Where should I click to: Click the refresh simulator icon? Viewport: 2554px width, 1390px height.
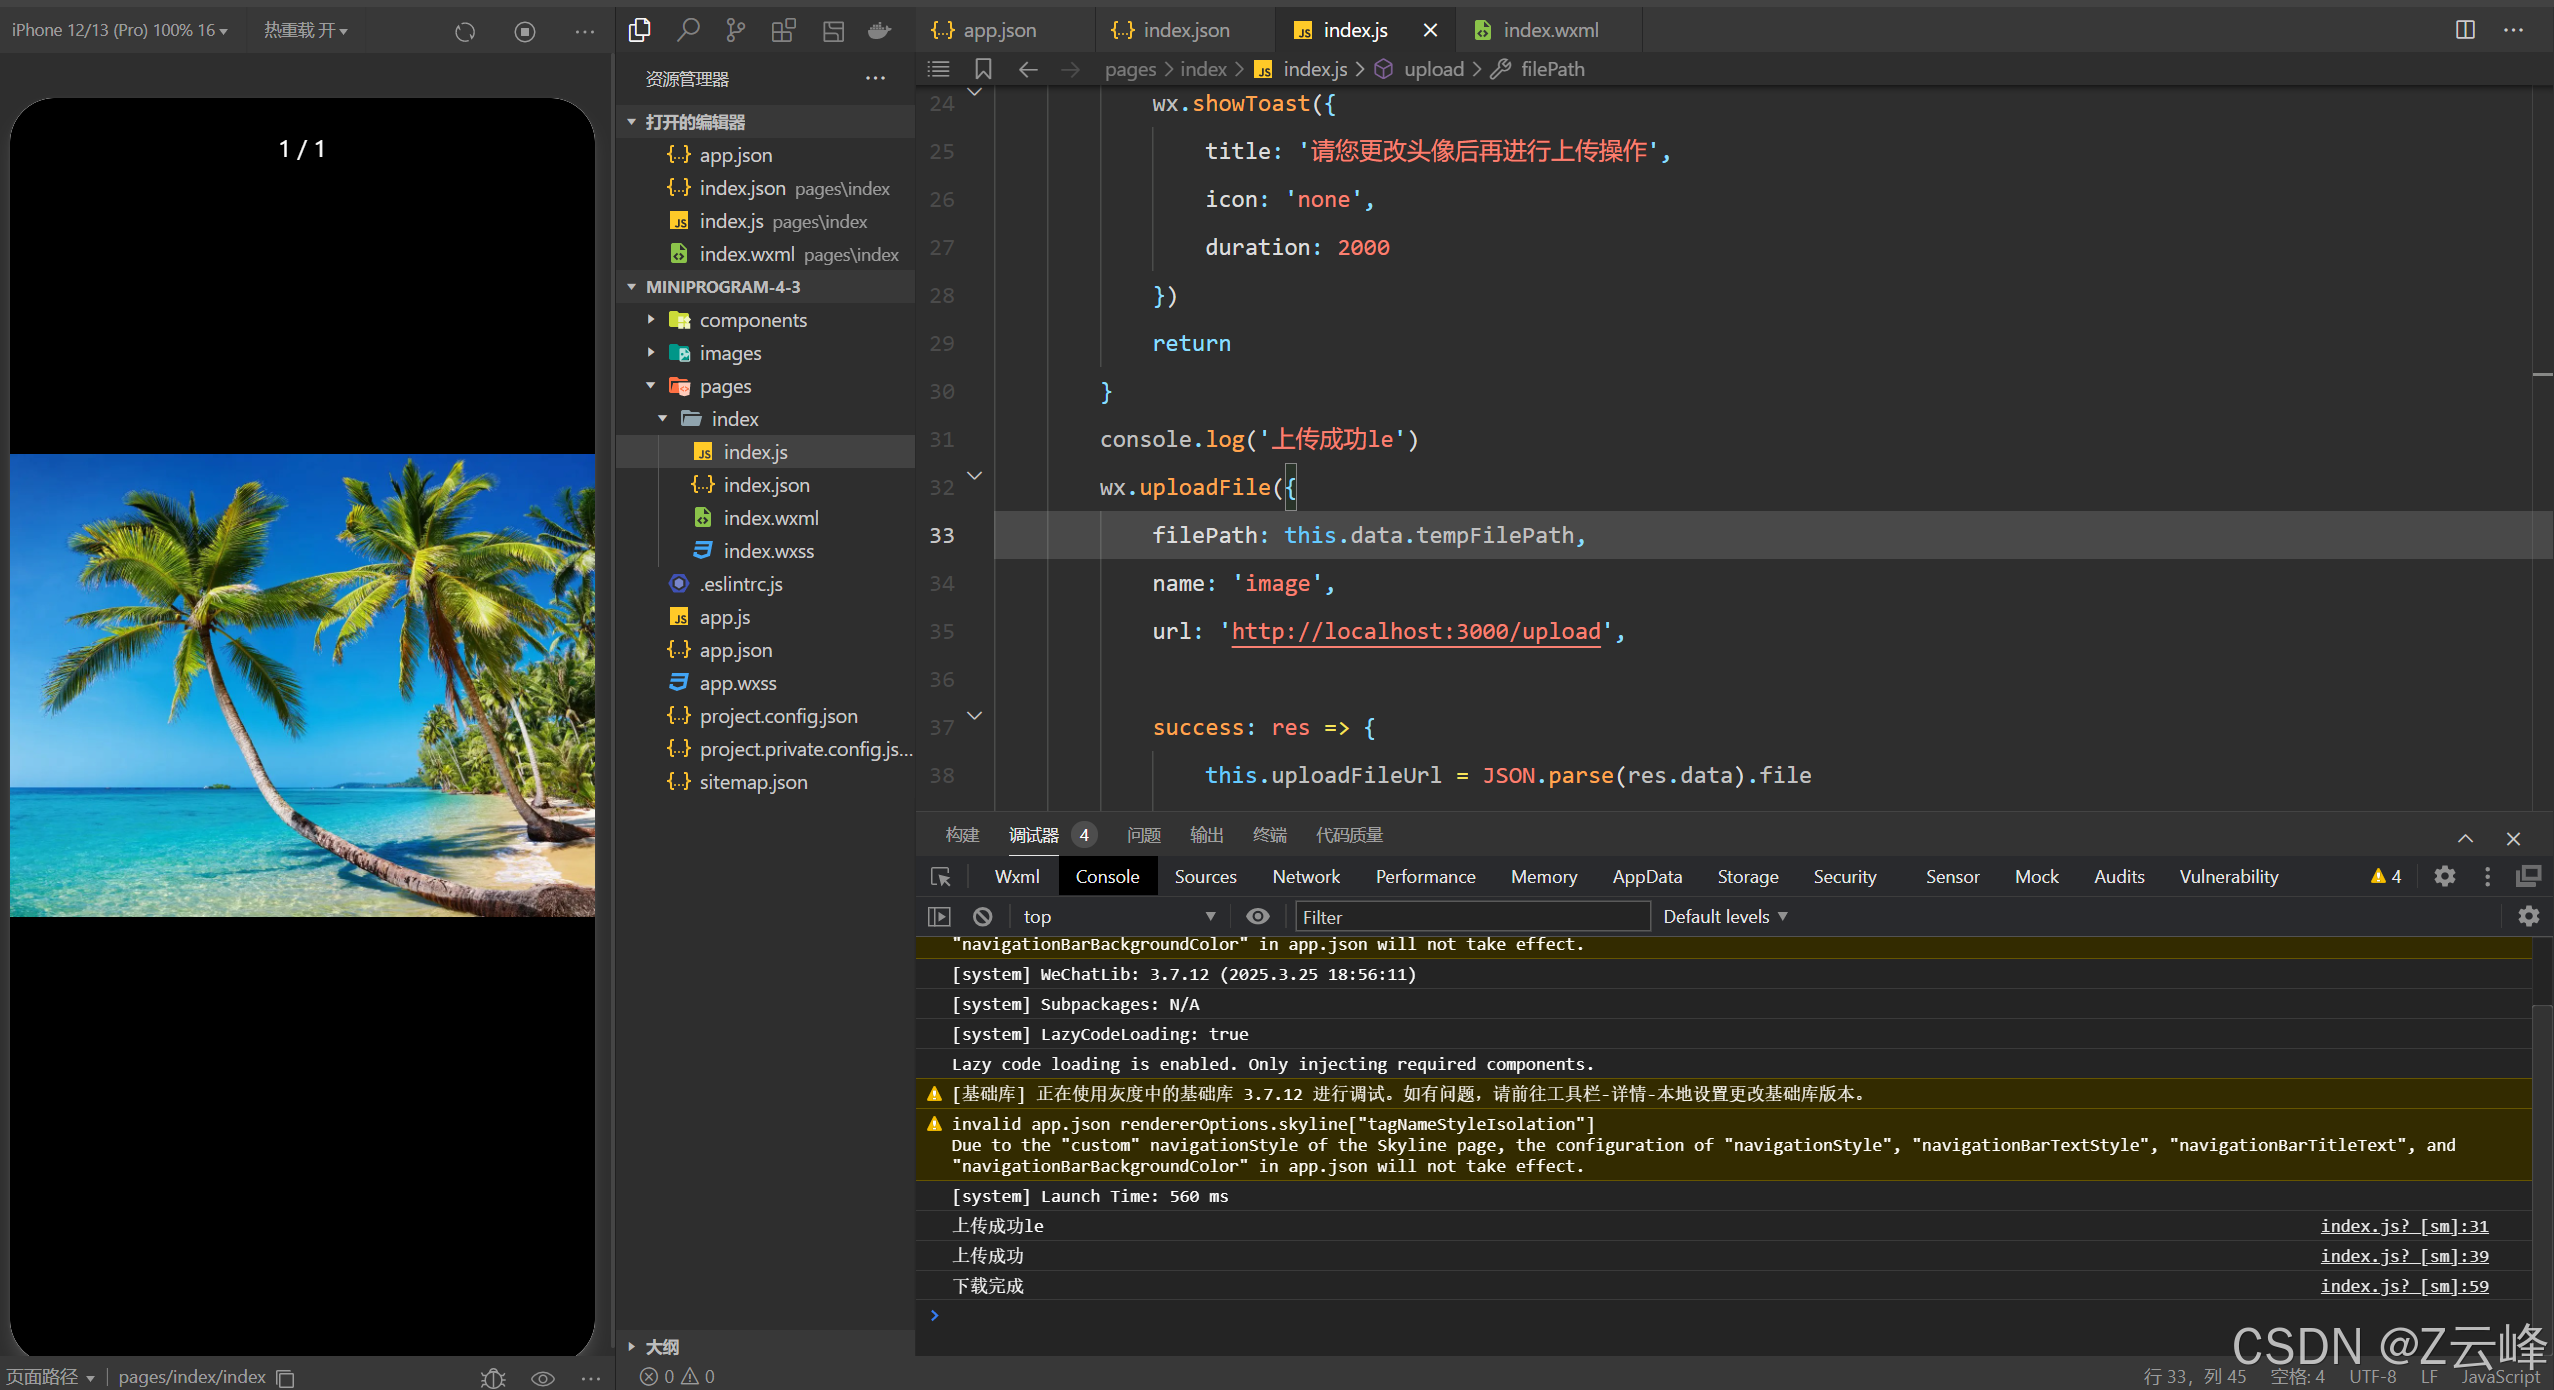pos(465,31)
